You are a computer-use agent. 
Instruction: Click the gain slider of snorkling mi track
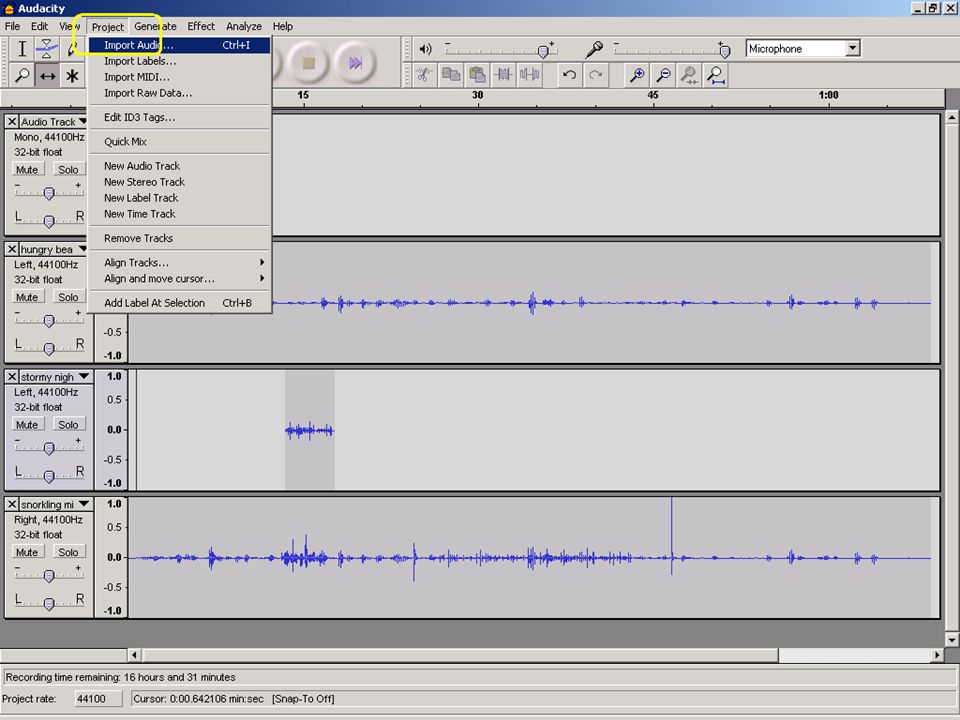click(x=49, y=576)
